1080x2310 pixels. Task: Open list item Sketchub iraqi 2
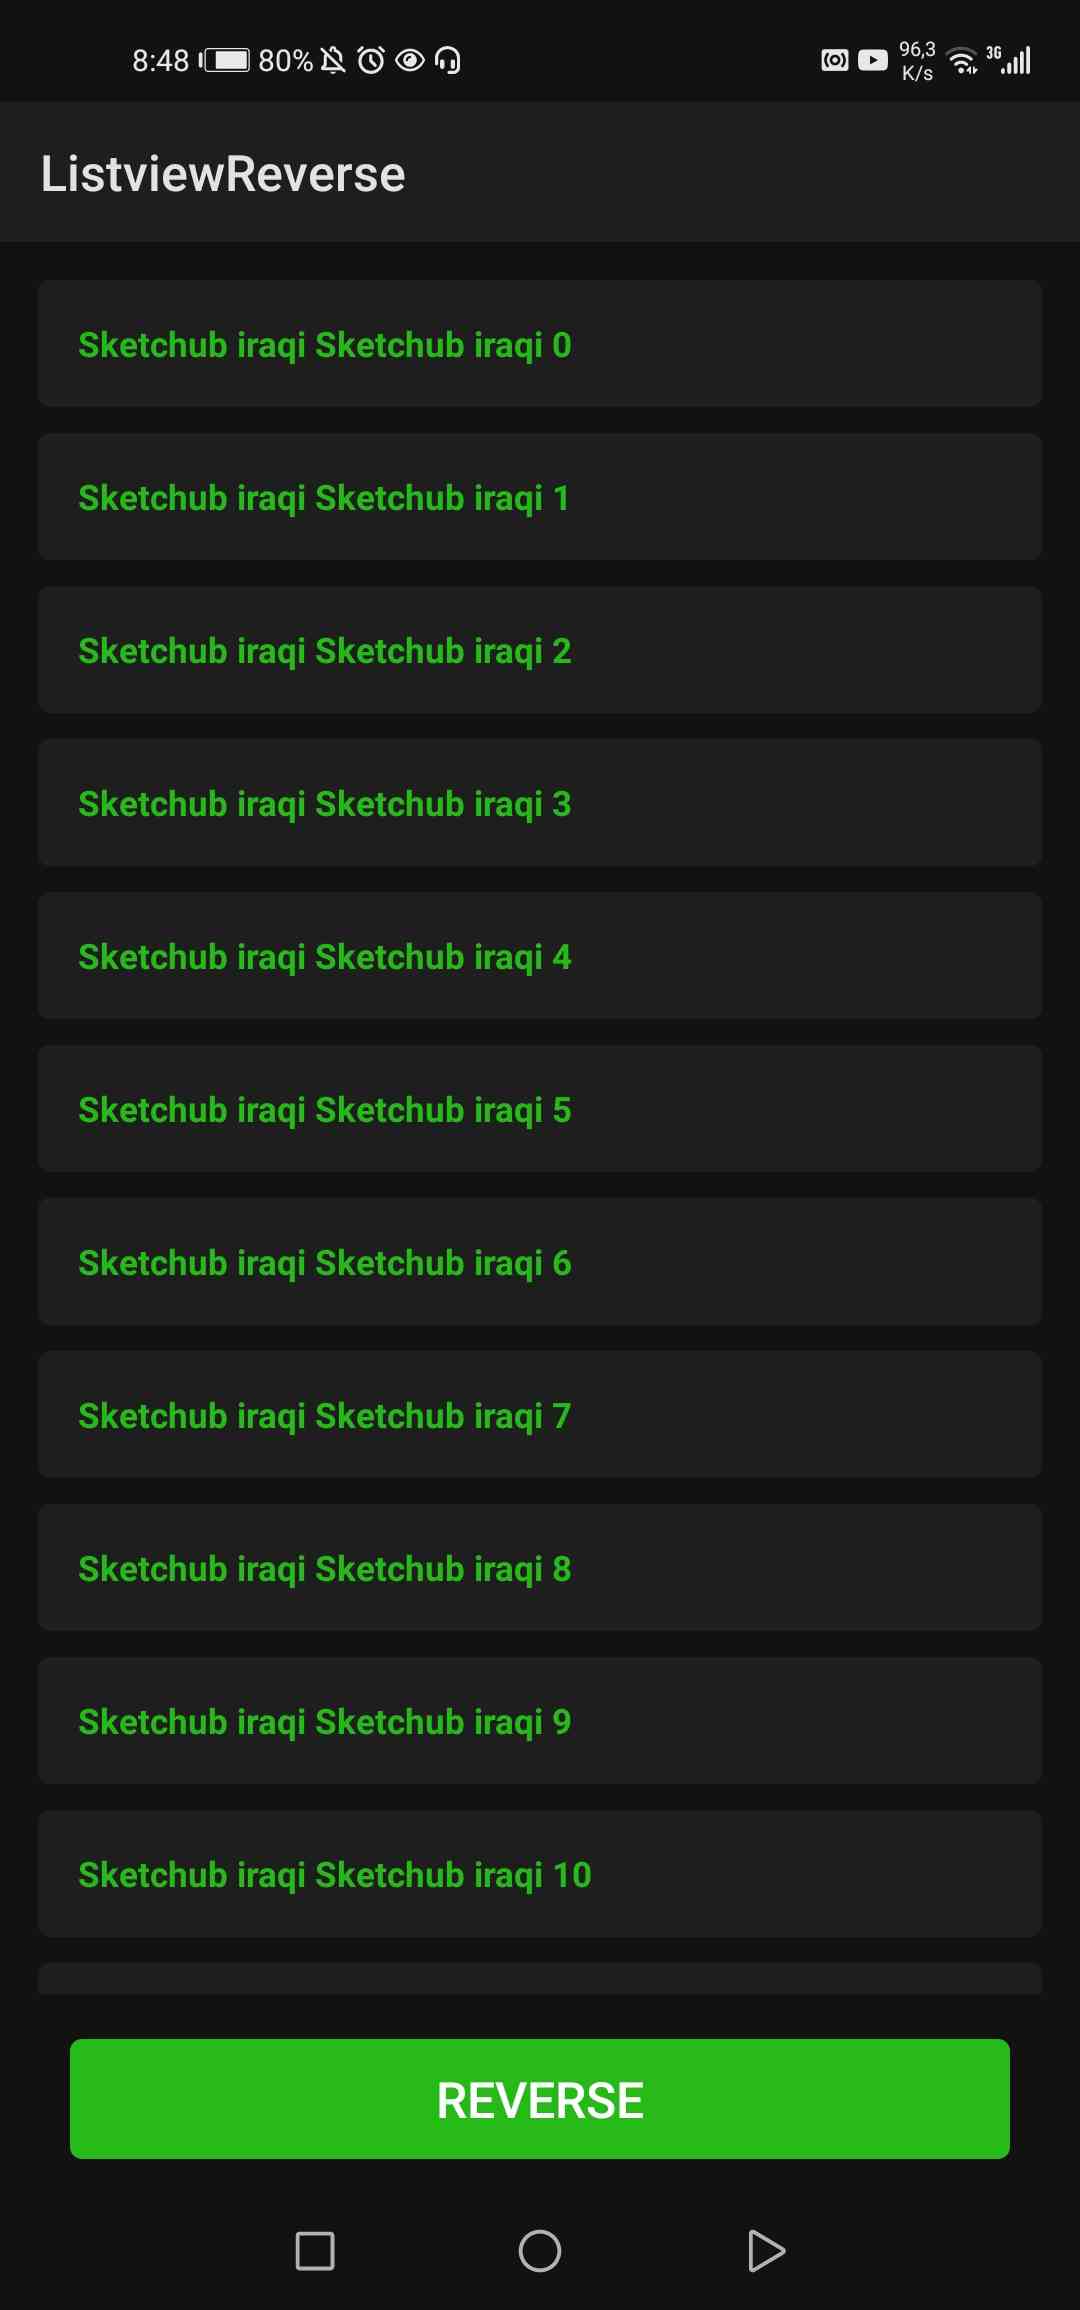point(540,650)
